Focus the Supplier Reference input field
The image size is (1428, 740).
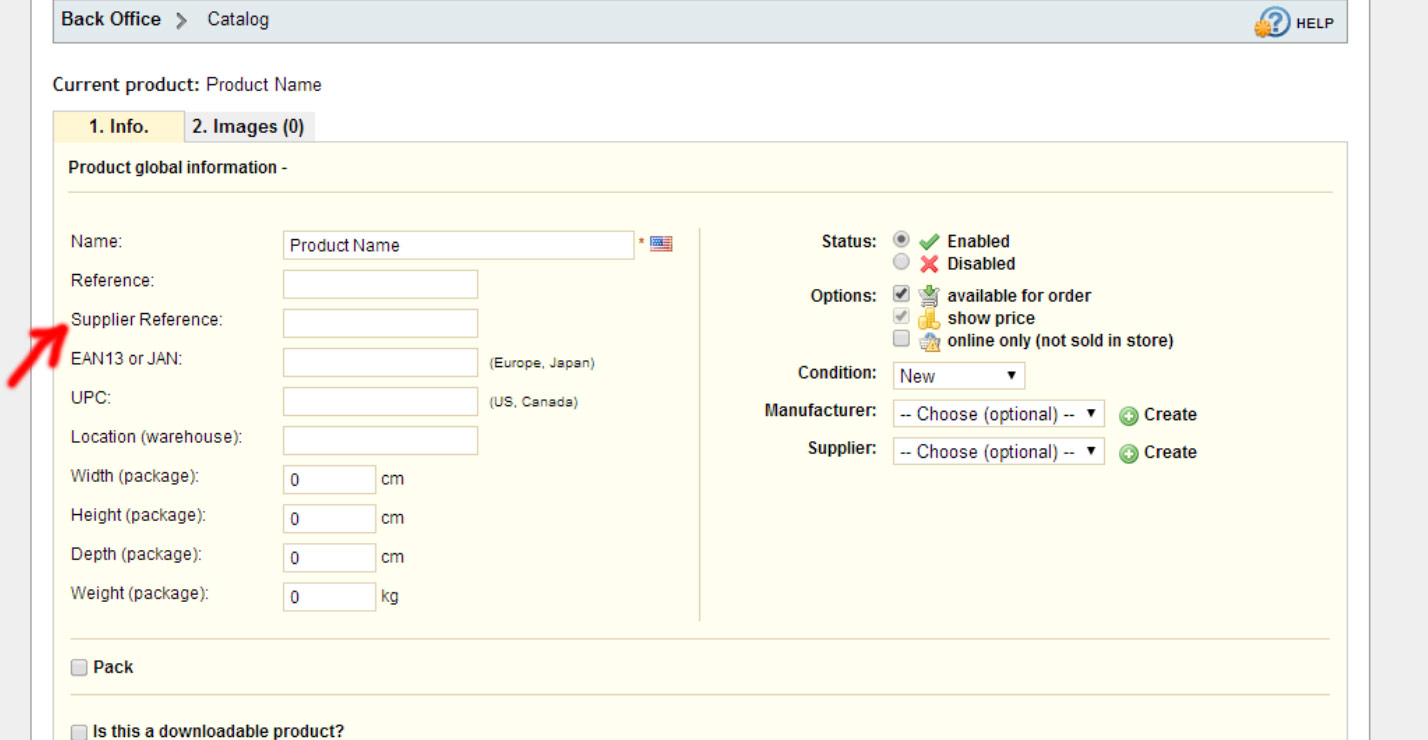click(380, 323)
